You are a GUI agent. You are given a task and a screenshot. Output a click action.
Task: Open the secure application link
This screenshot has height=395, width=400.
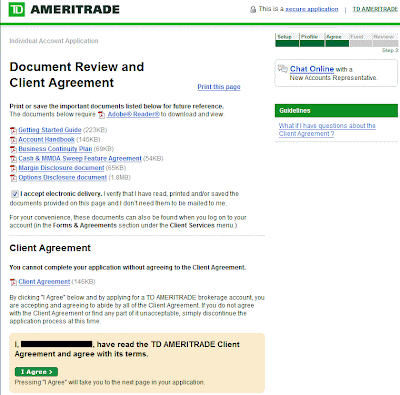[x=312, y=9]
